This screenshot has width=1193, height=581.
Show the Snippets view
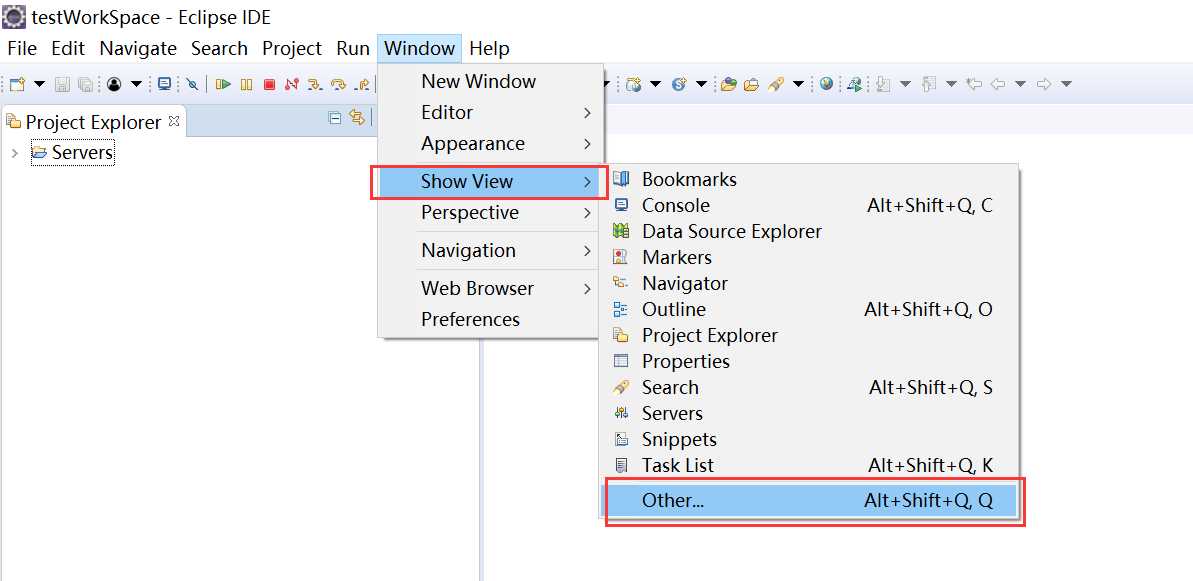809,440
